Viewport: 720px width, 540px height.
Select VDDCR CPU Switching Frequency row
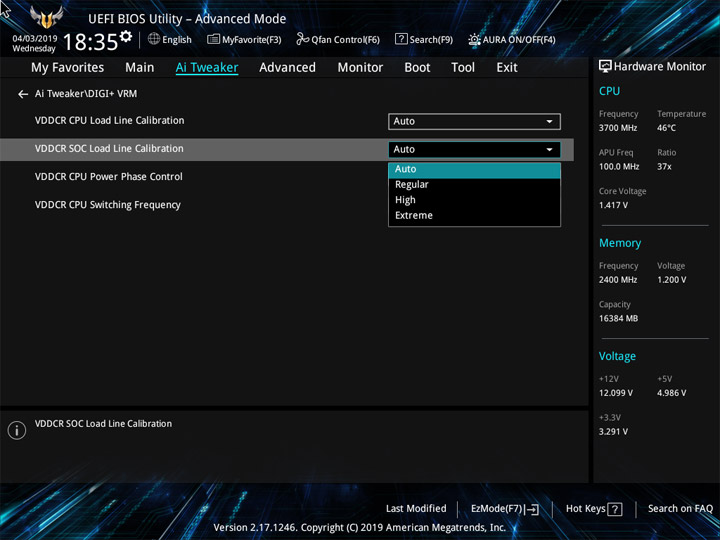pyautogui.click(x=107, y=205)
